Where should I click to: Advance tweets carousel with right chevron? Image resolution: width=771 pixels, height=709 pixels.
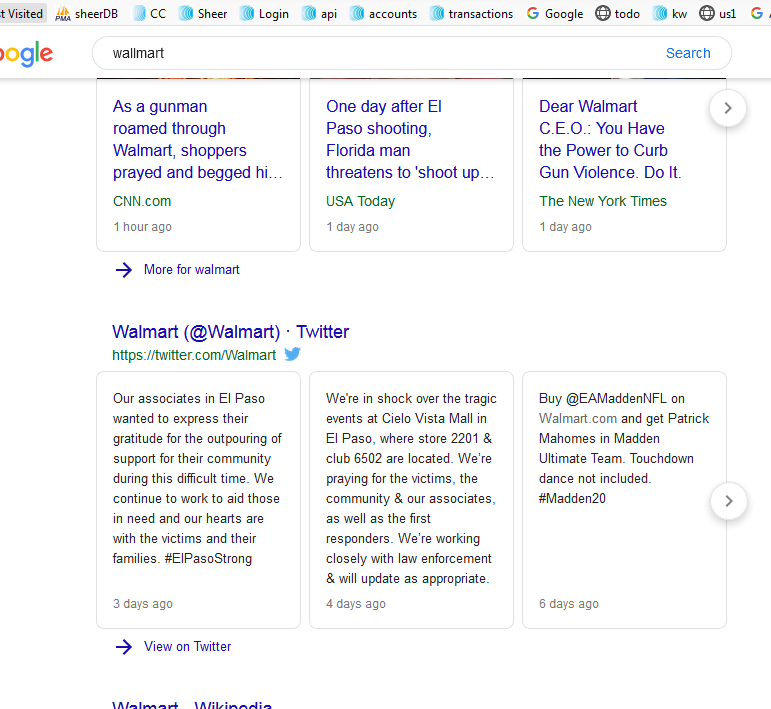click(729, 501)
